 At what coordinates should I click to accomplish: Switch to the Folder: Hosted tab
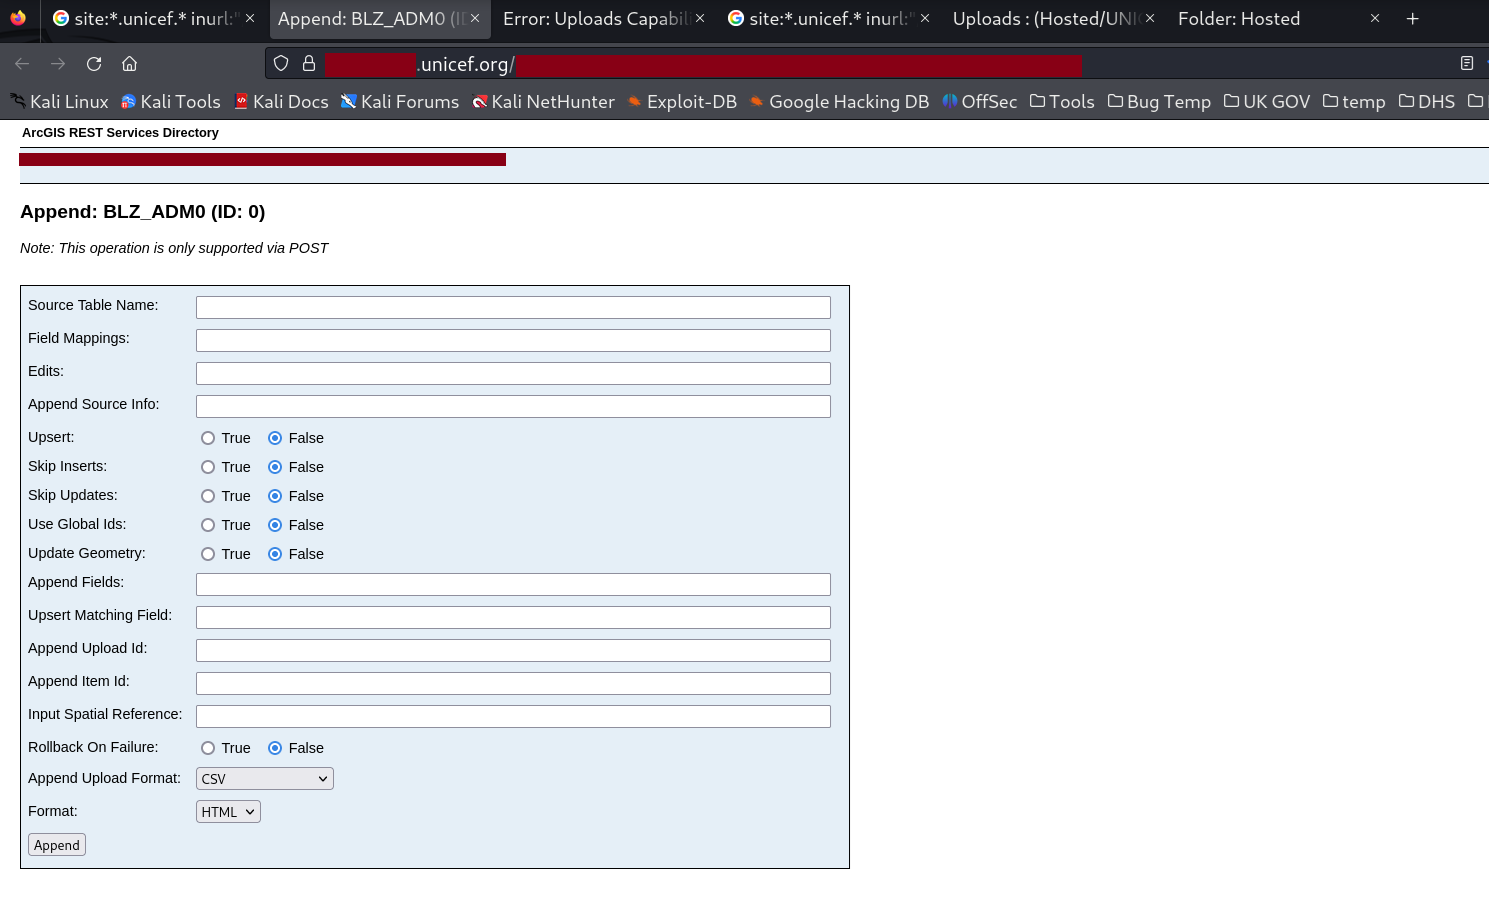[1239, 18]
